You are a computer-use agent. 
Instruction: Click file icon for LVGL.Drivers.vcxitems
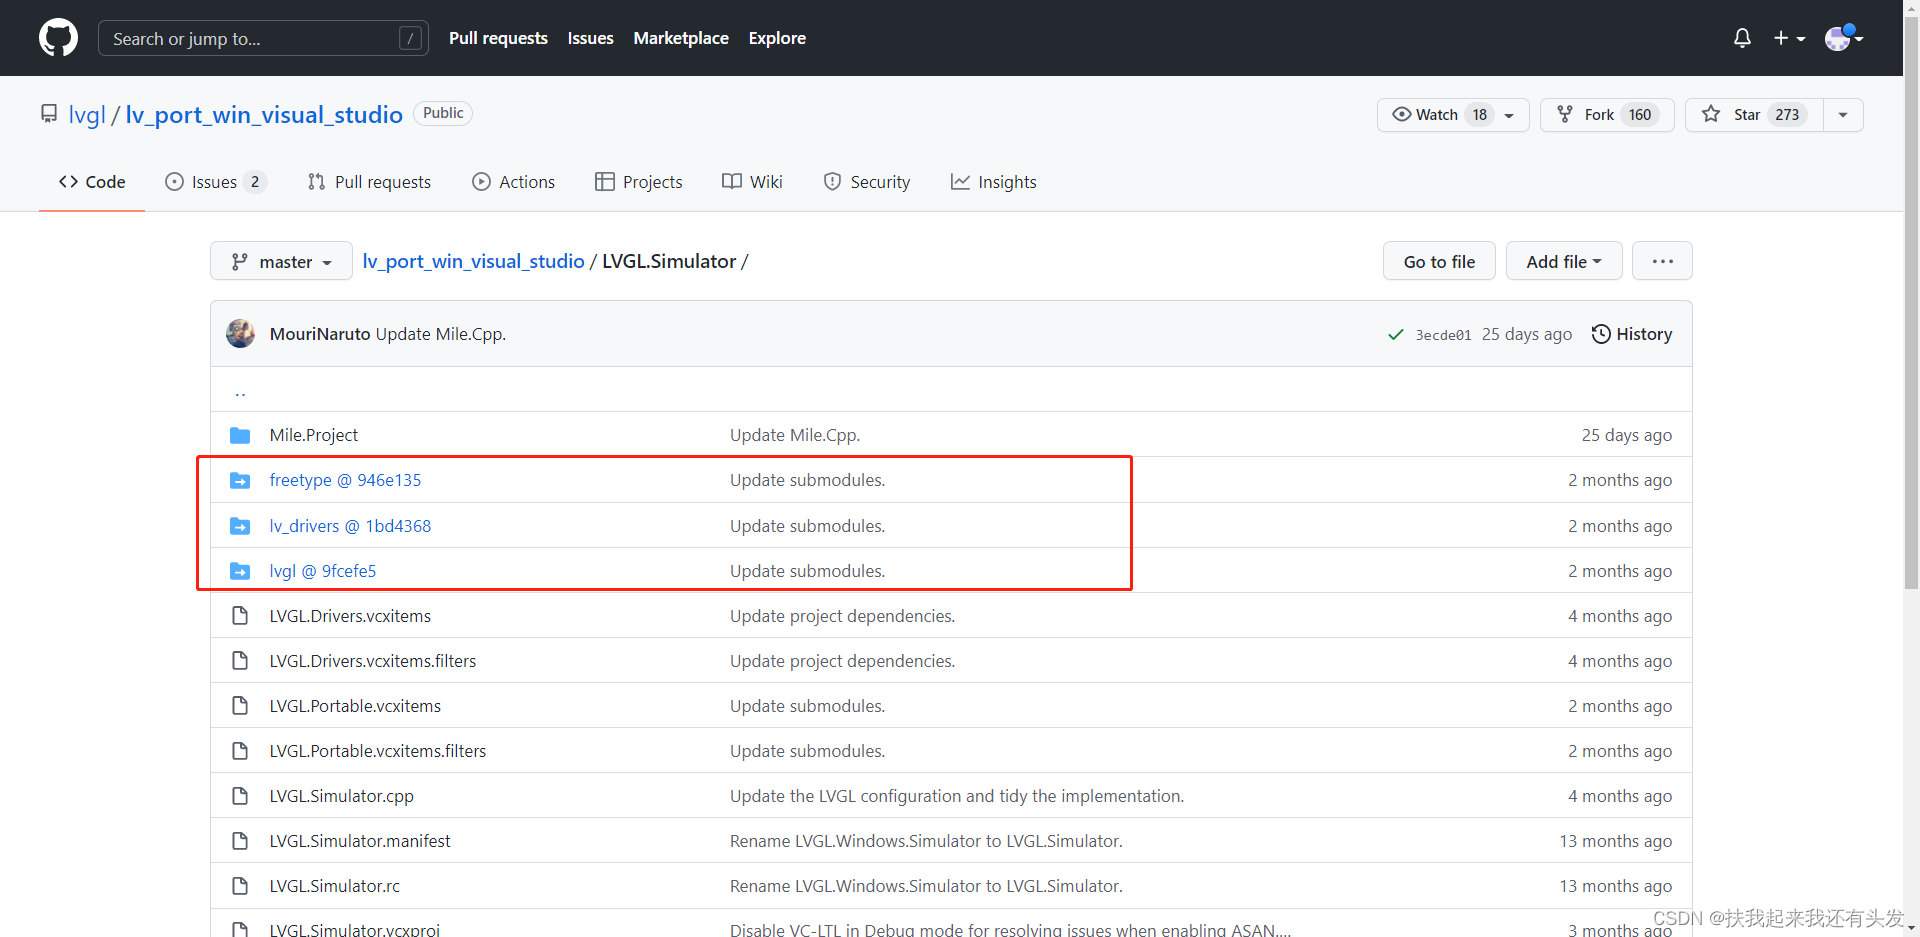tap(240, 616)
